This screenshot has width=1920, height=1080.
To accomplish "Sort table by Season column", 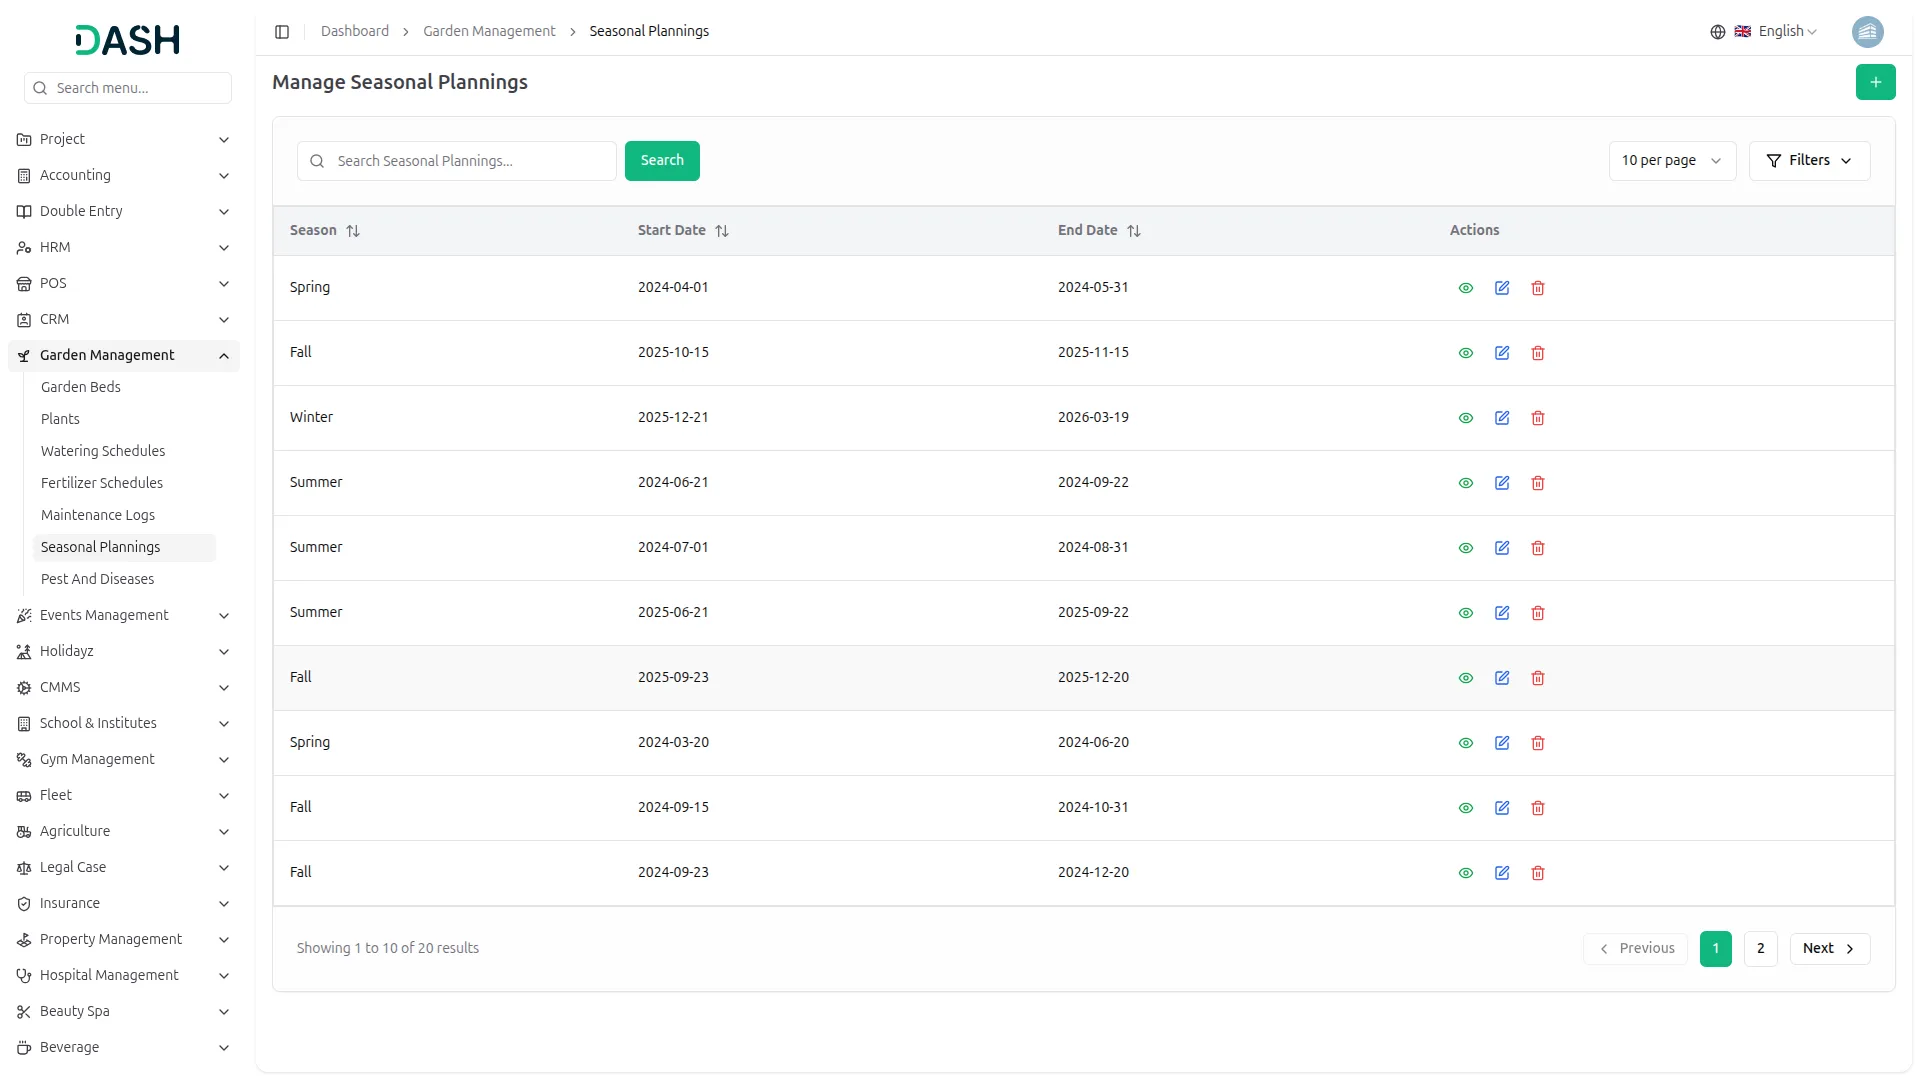I will pyautogui.click(x=353, y=231).
